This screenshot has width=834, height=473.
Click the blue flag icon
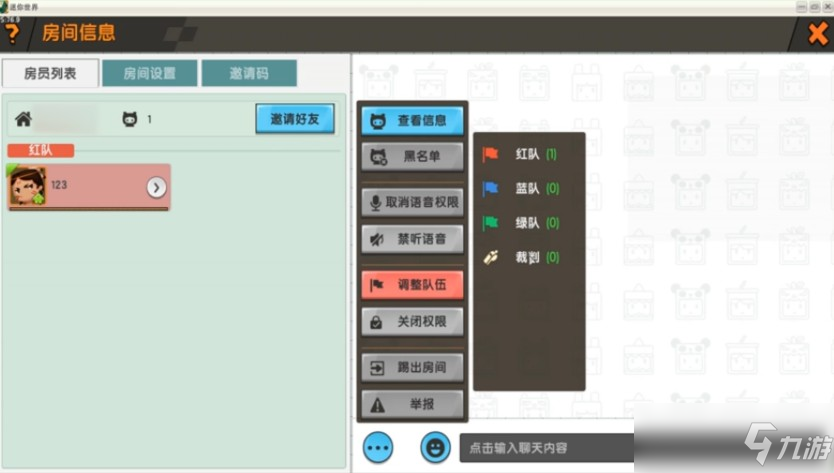click(490, 188)
